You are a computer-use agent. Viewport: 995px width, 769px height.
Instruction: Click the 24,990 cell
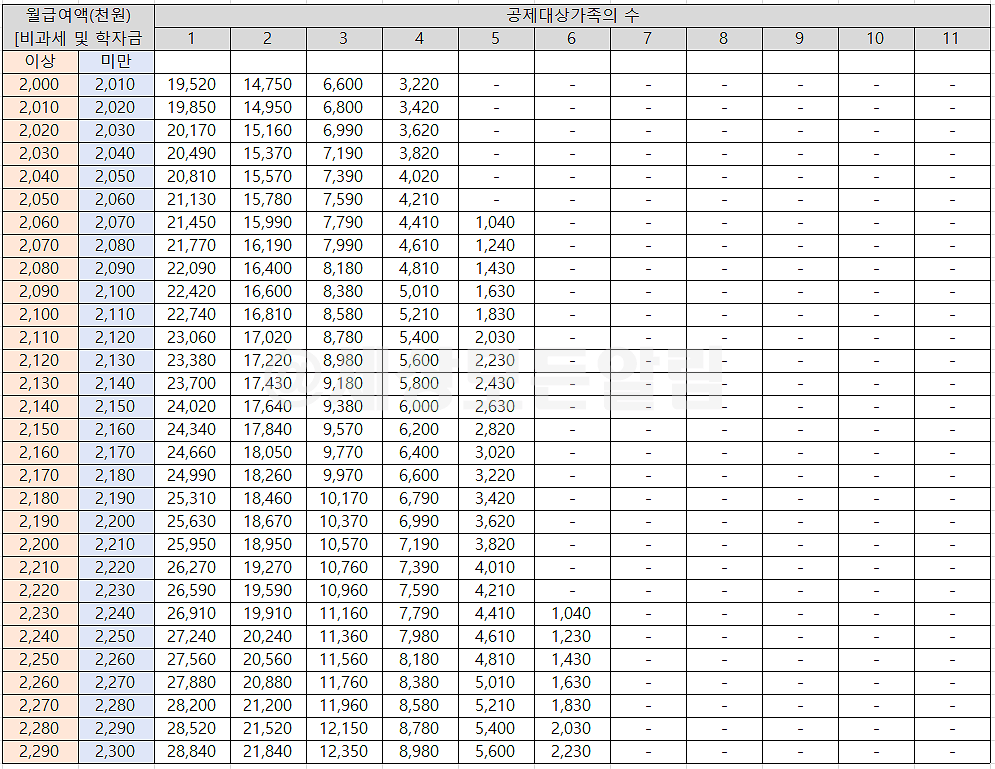pyautogui.click(x=192, y=476)
